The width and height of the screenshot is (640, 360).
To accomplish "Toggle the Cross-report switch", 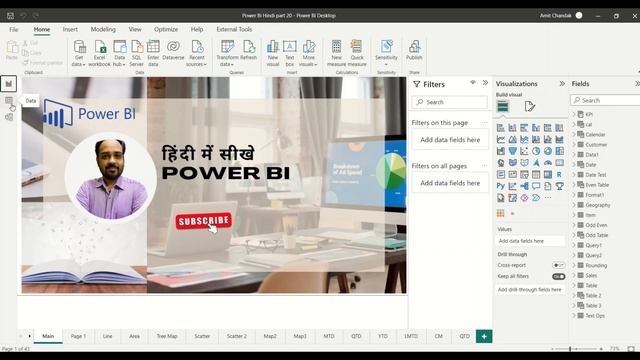I will pos(558,265).
